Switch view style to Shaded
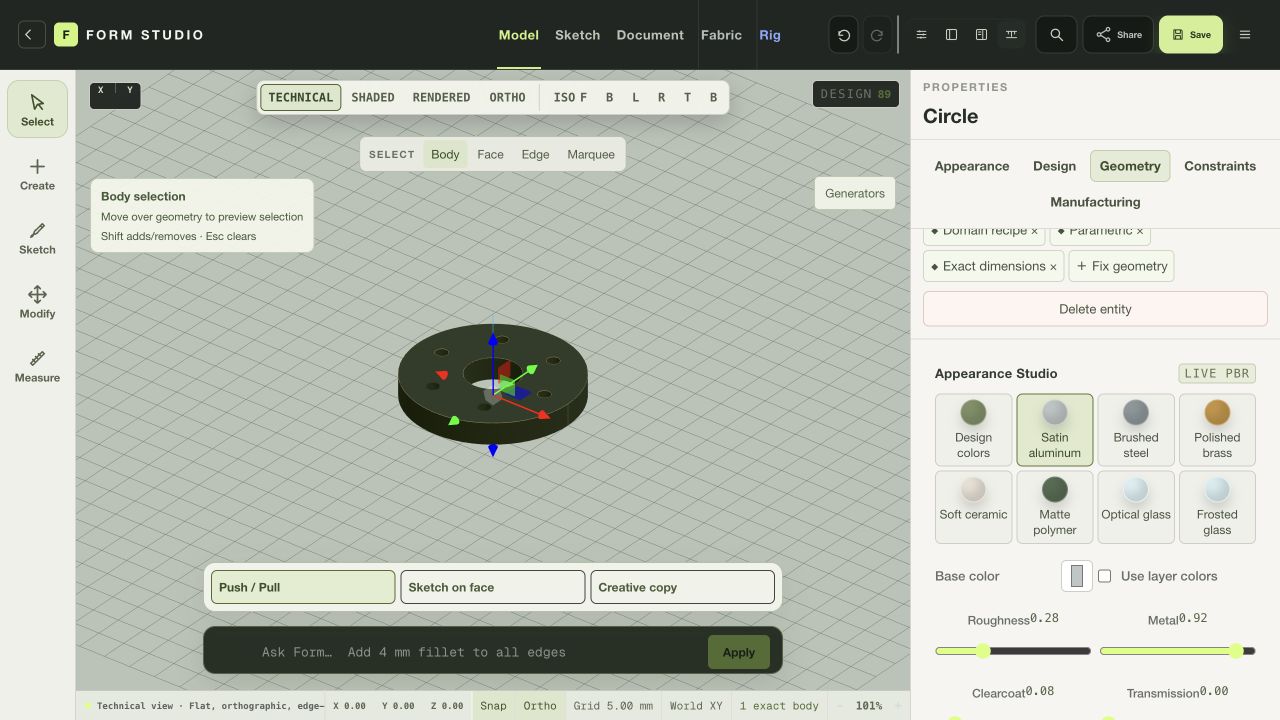This screenshot has width=1280, height=720. pyautogui.click(x=373, y=97)
